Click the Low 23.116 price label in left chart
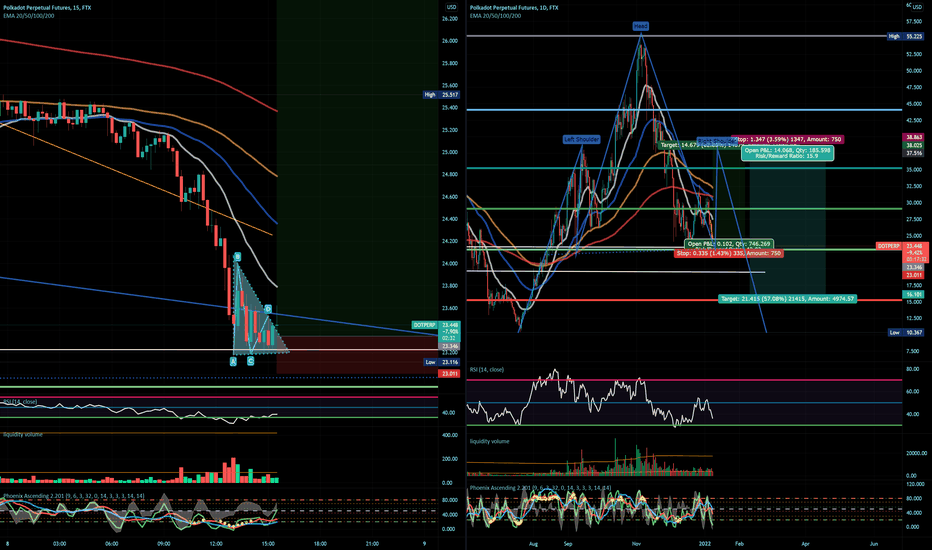The height and width of the screenshot is (550, 932). (442, 362)
